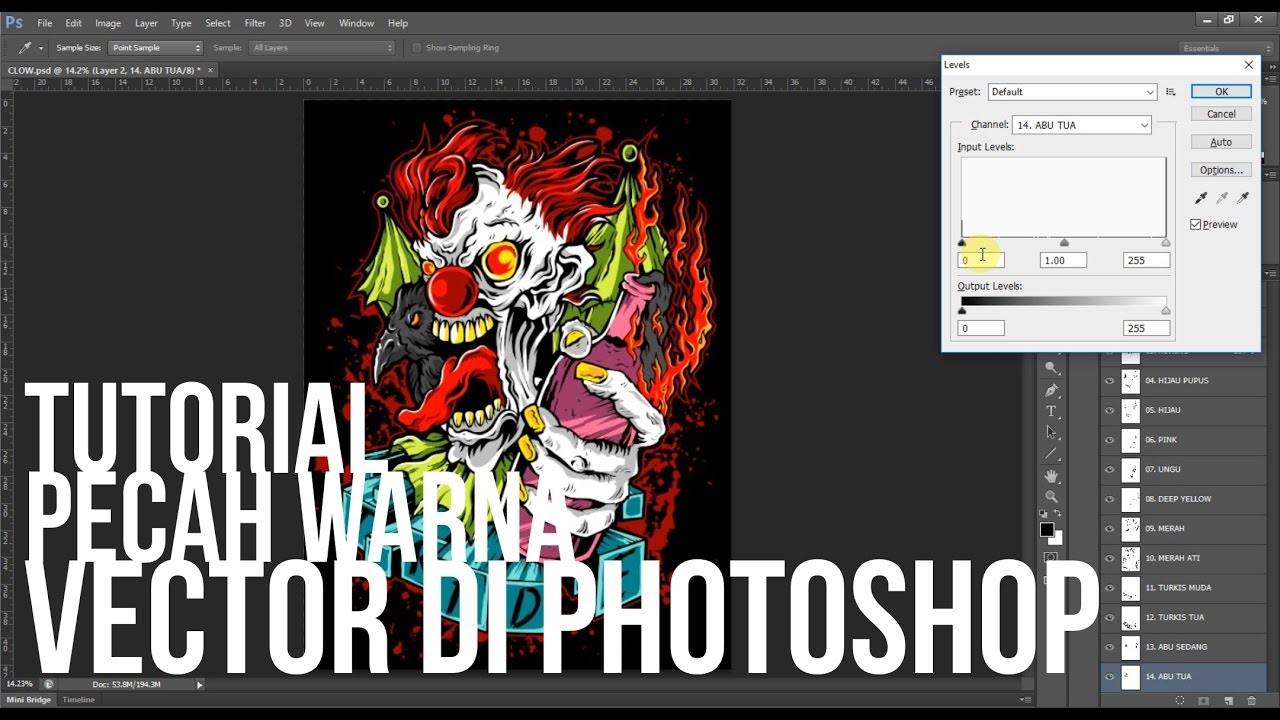The width and height of the screenshot is (1280, 720).
Task: Select the Pen tool
Action: pyautogui.click(x=1051, y=390)
